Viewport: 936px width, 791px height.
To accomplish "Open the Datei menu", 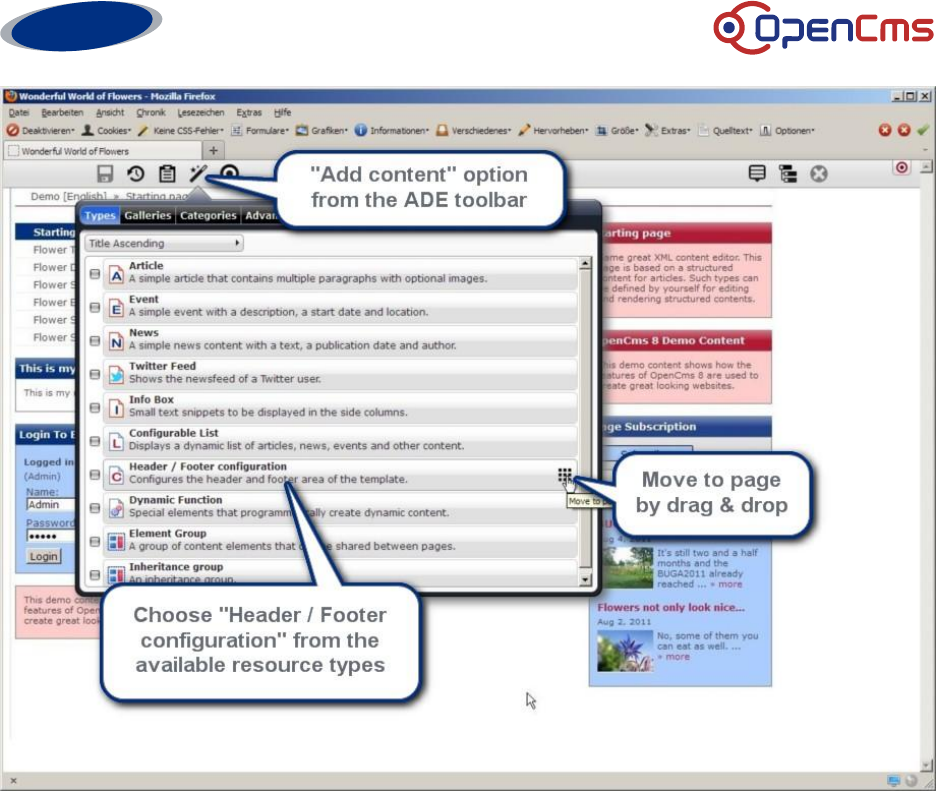I will pyautogui.click(x=19, y=112).
